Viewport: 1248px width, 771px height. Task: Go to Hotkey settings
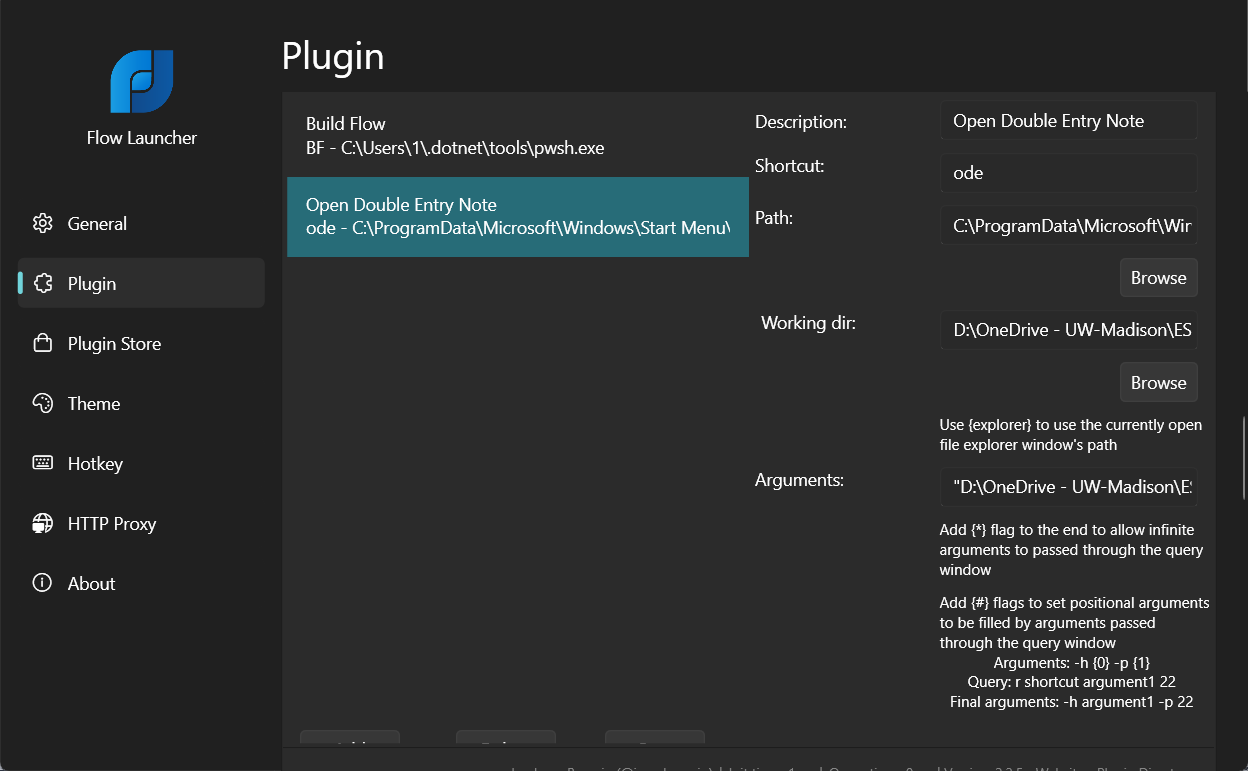(141, 463)
